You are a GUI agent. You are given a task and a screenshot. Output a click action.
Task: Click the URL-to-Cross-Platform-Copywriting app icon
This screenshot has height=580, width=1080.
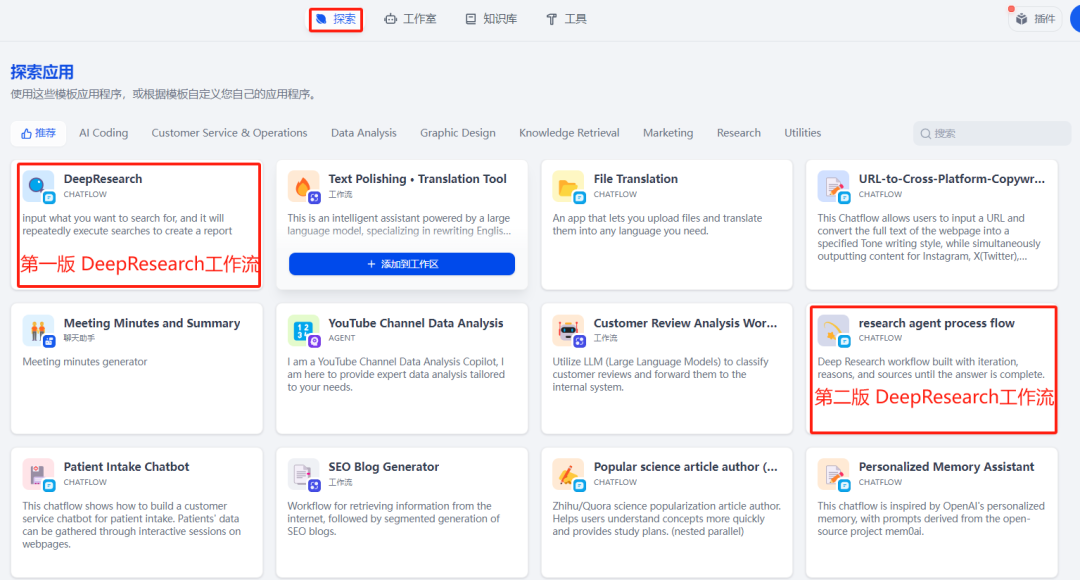(x=834, y=186)
